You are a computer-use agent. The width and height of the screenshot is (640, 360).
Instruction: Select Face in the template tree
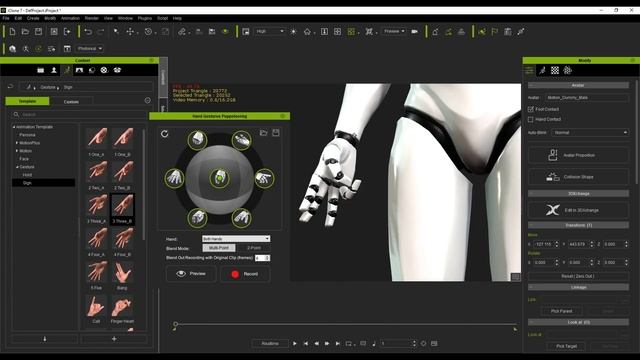(x=24, y=159)
